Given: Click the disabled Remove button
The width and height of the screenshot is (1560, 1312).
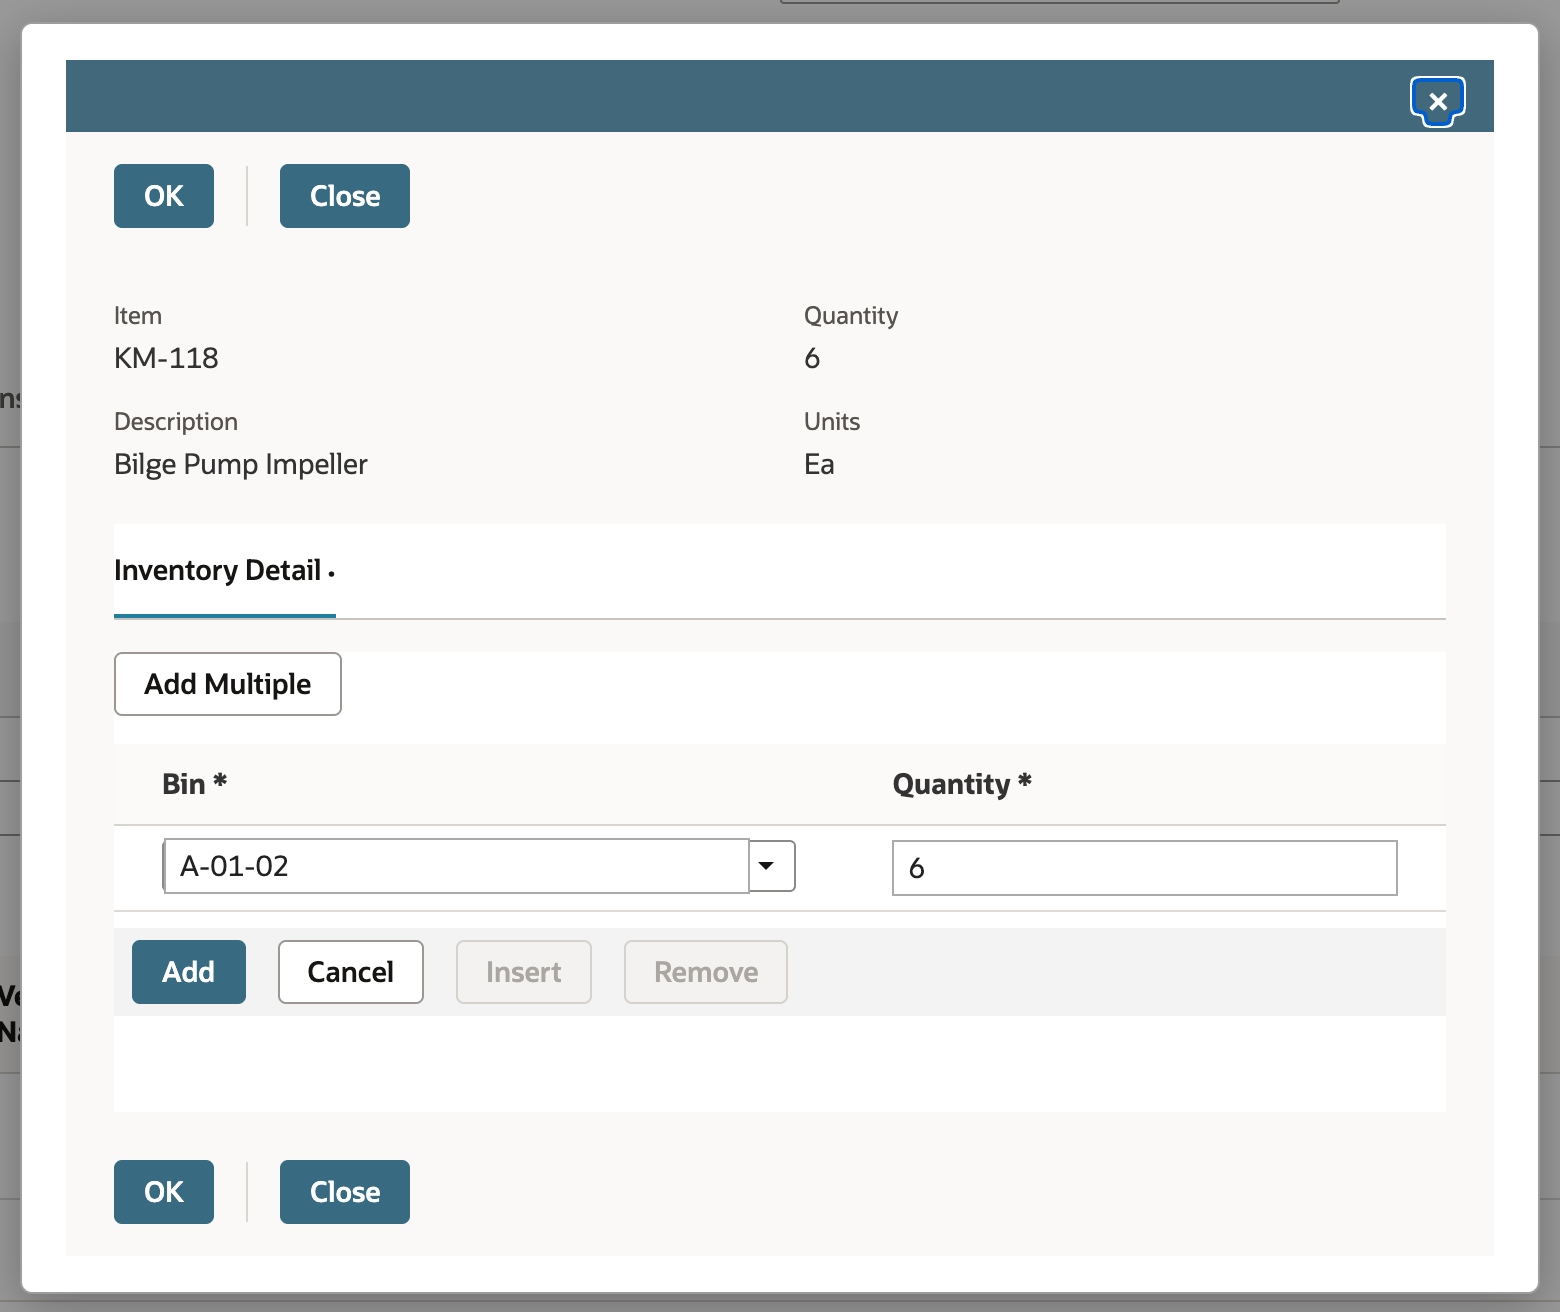Looking at the screenshot, I should coord(706,972).
